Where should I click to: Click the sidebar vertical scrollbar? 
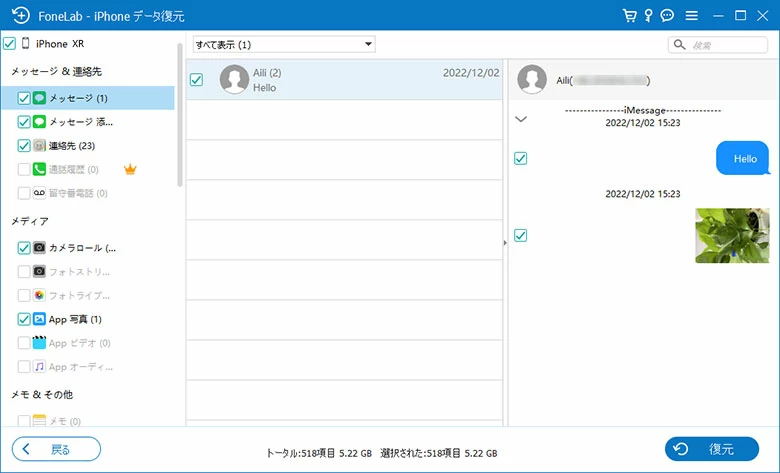point(180,120)
